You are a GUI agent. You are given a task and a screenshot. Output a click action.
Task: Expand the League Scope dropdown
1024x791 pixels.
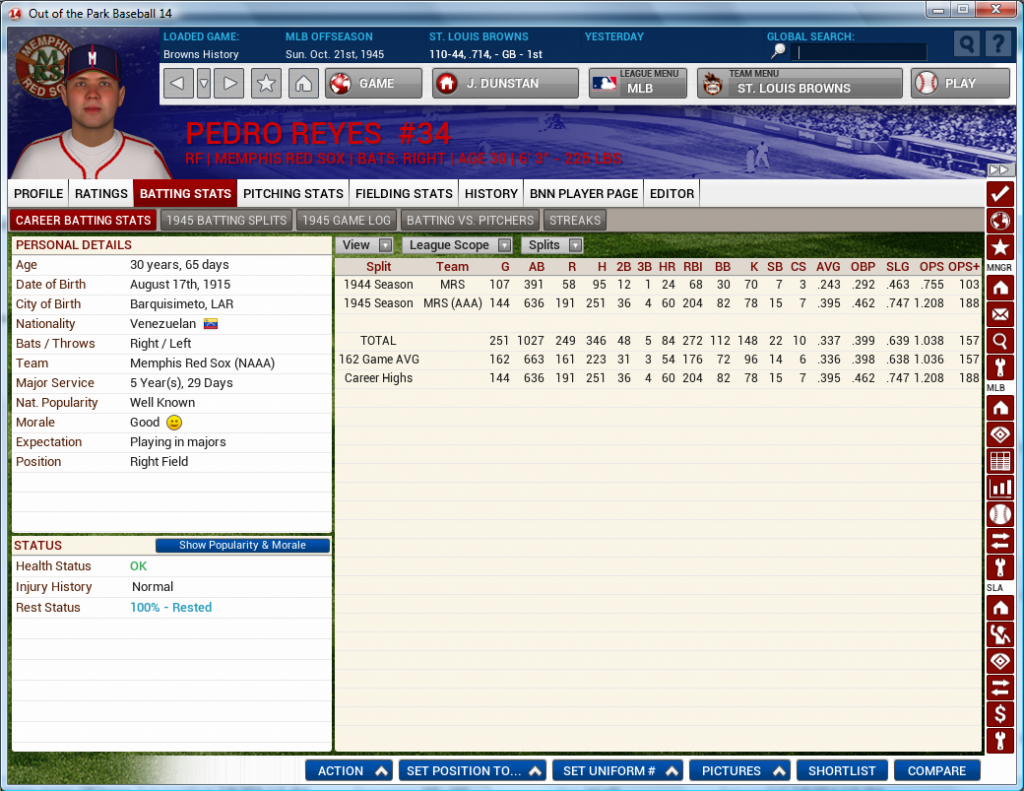[457, 245]
